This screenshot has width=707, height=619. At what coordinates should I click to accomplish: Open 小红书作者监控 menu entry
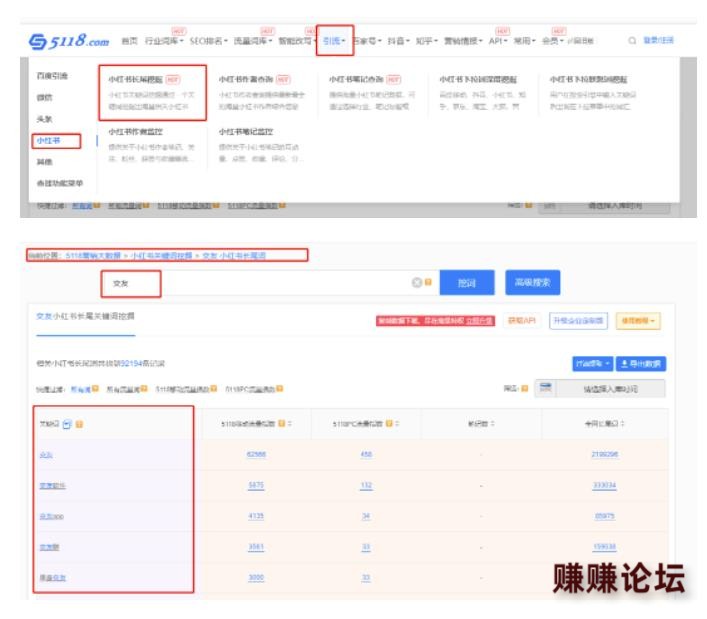click(152, 145)
